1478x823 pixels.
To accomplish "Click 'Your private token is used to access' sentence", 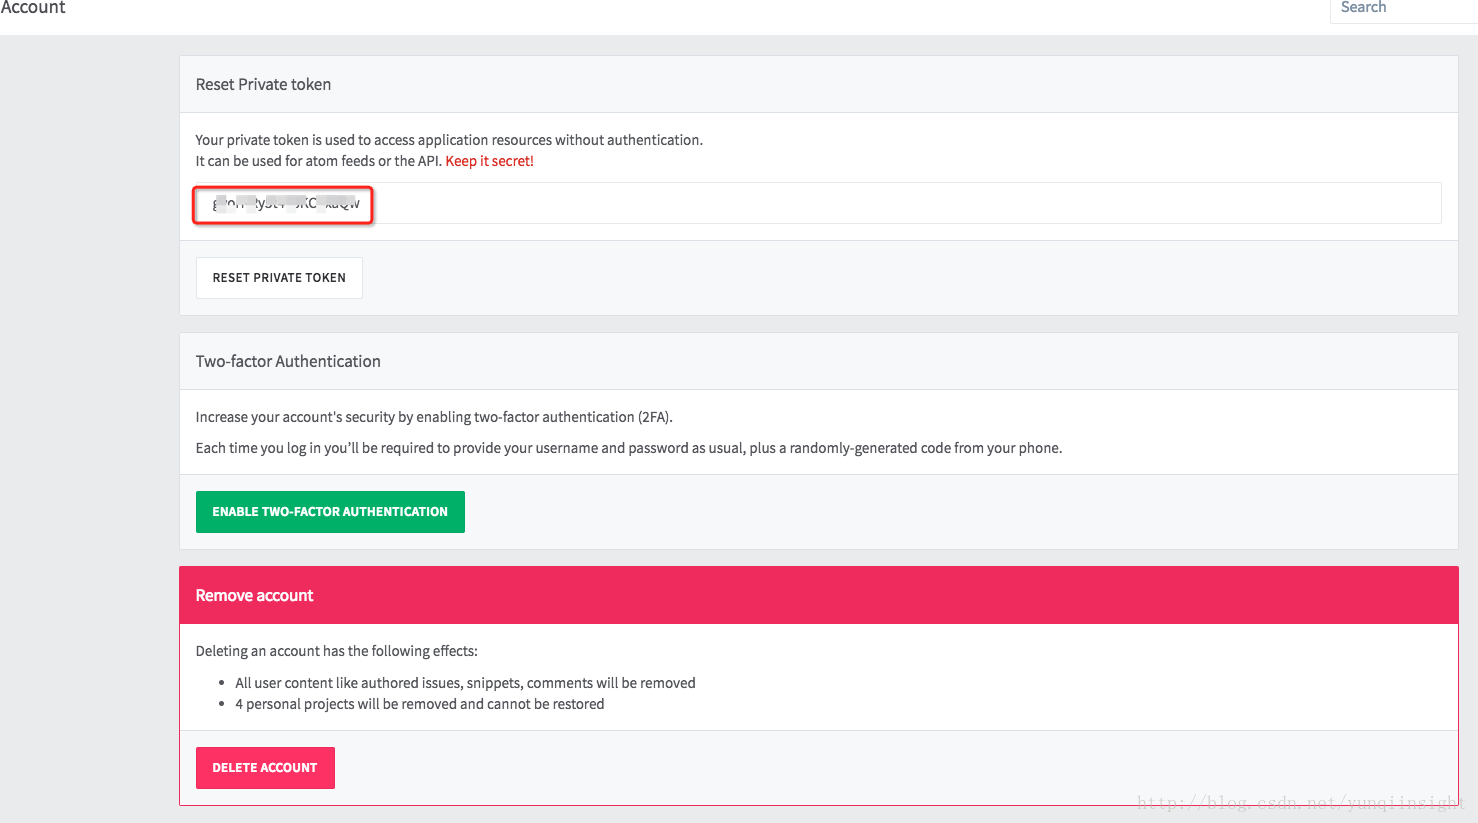I will tap(449, 140).
